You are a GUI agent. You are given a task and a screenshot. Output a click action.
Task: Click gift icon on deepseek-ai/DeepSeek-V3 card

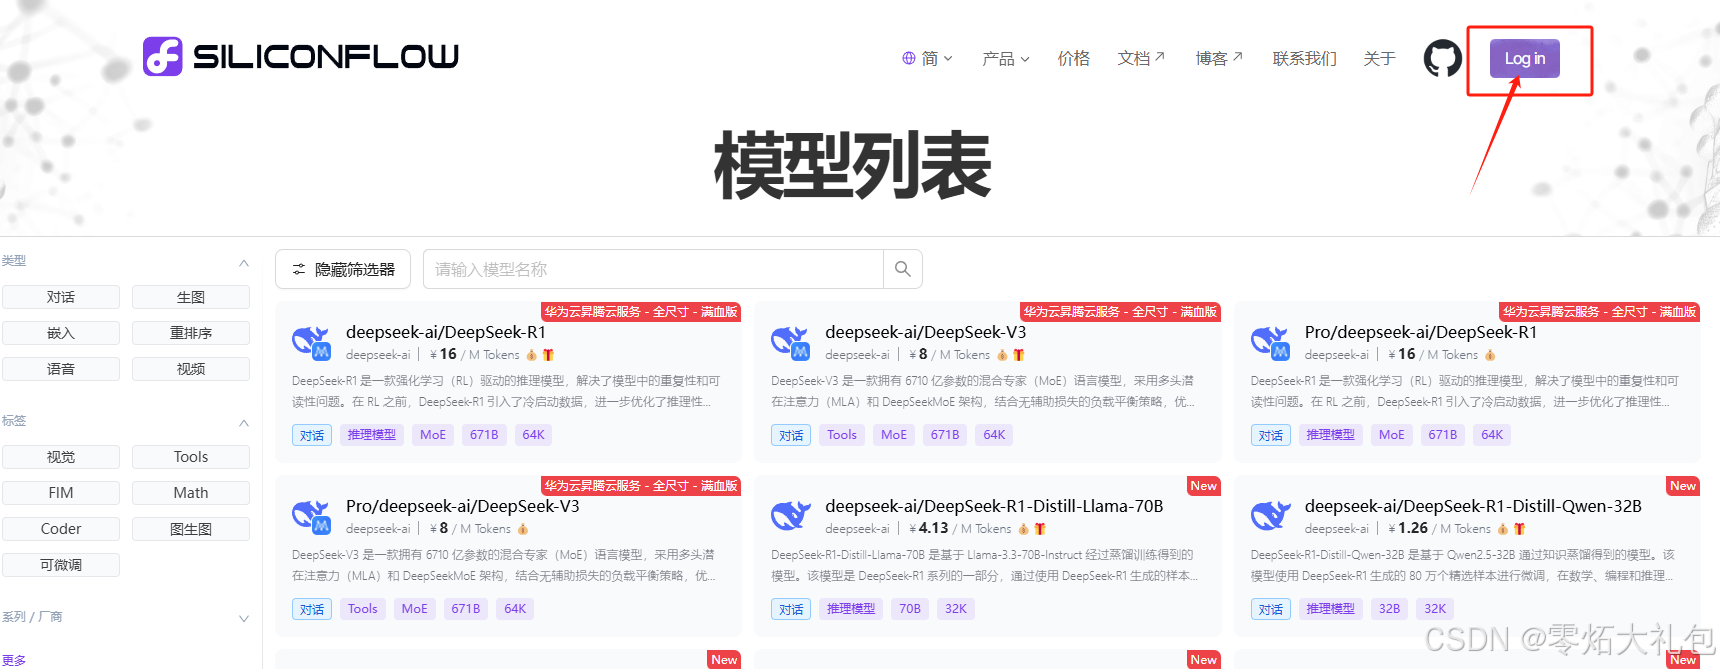[1018, 355]
